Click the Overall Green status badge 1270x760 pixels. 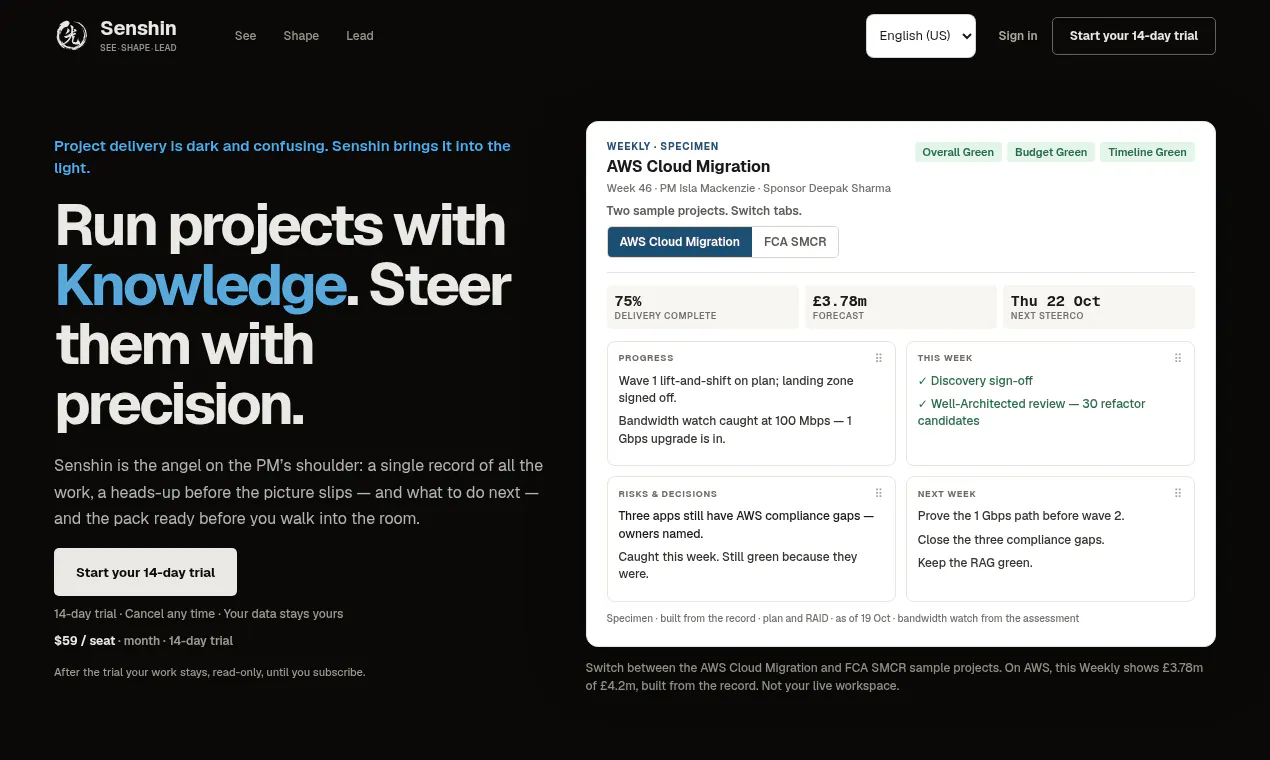[x=958, y=152]
